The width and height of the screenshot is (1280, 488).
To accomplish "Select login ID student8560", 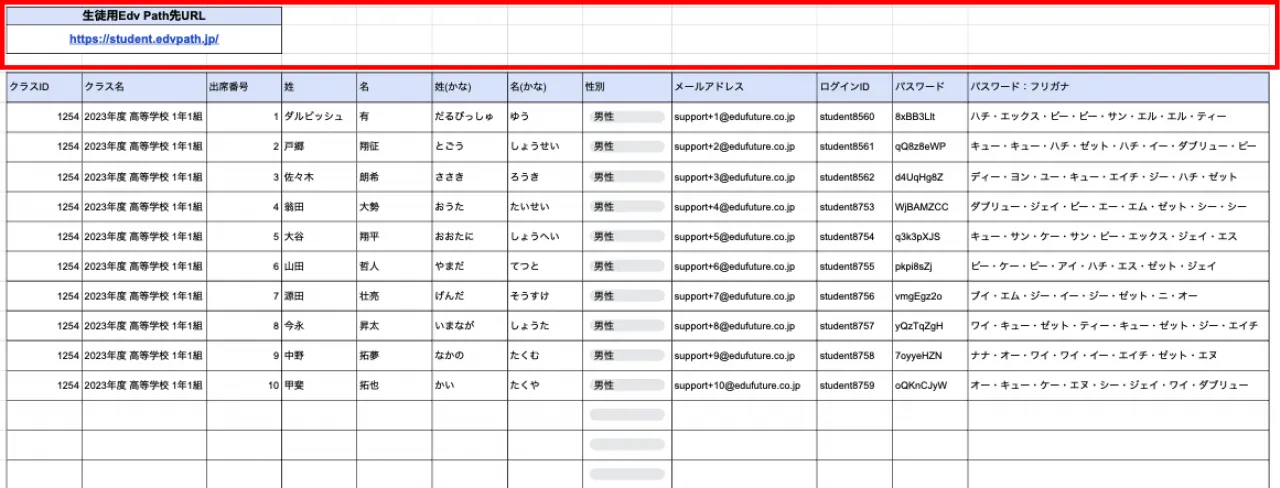I will [854, 117].
